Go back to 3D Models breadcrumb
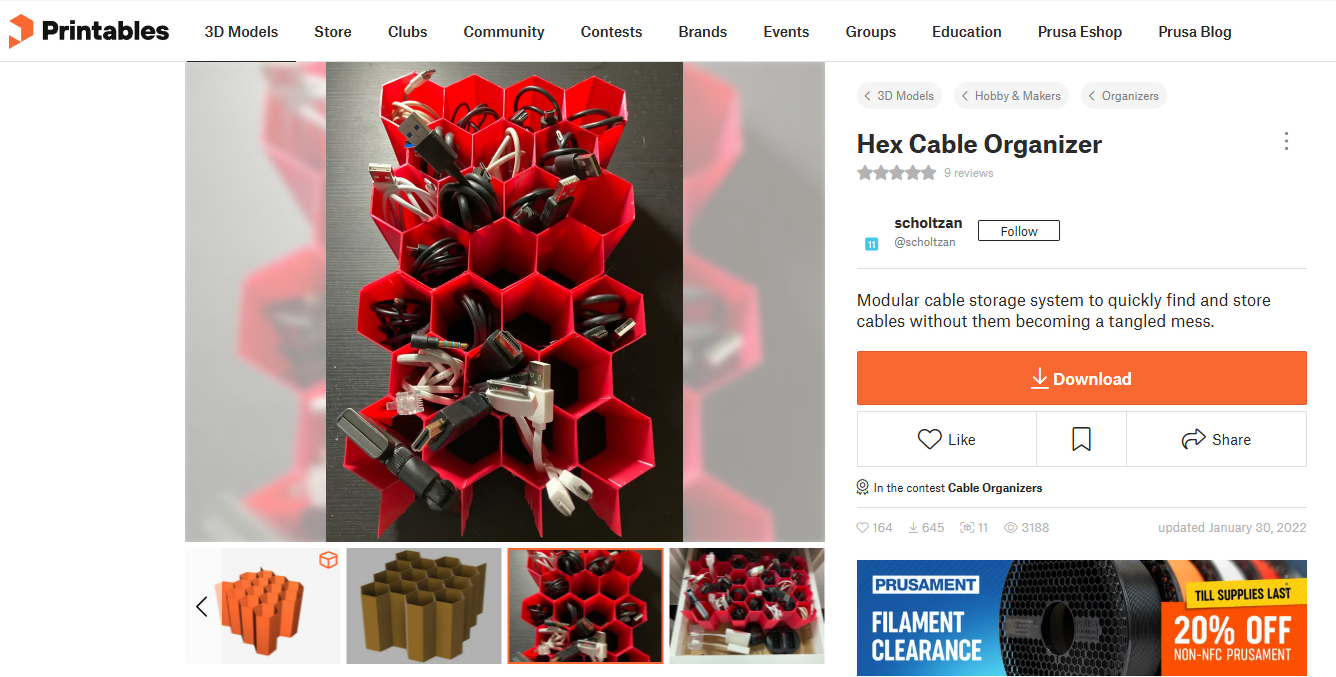The width and height of the screenshot is (1336, 677). [x=899, y=96]
